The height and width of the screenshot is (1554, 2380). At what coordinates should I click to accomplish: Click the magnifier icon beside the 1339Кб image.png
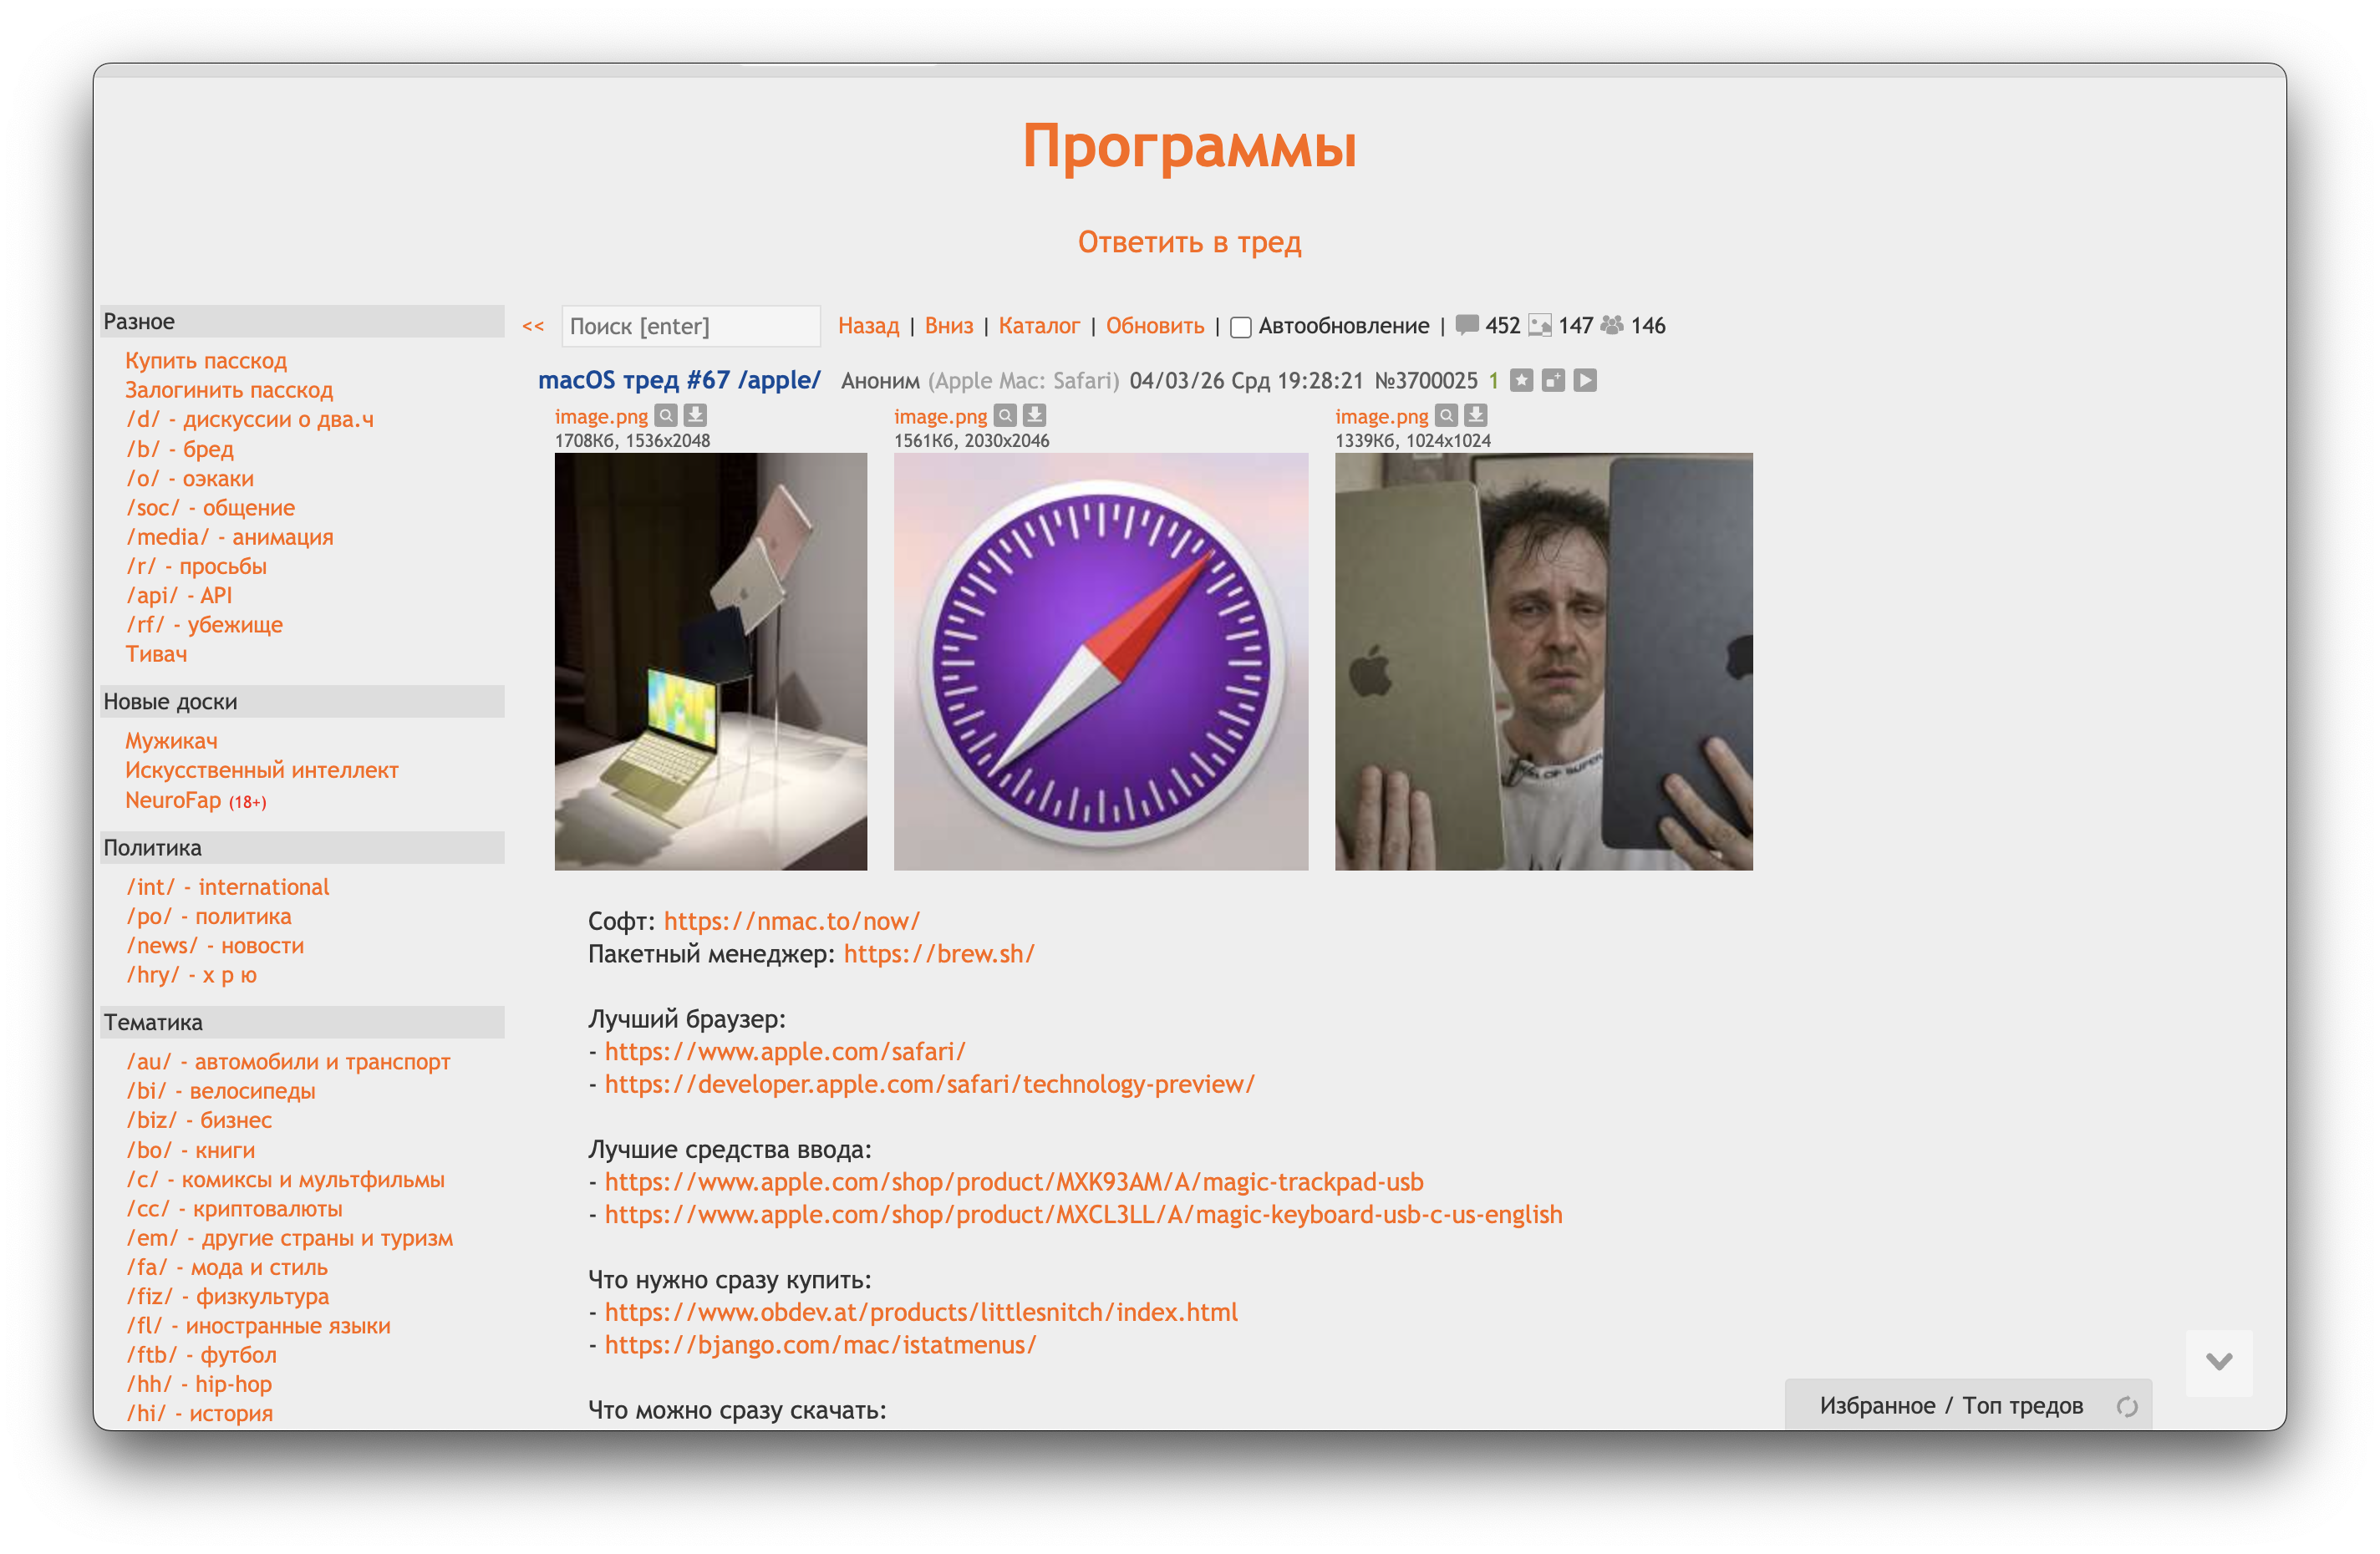tap(1446, 415)
